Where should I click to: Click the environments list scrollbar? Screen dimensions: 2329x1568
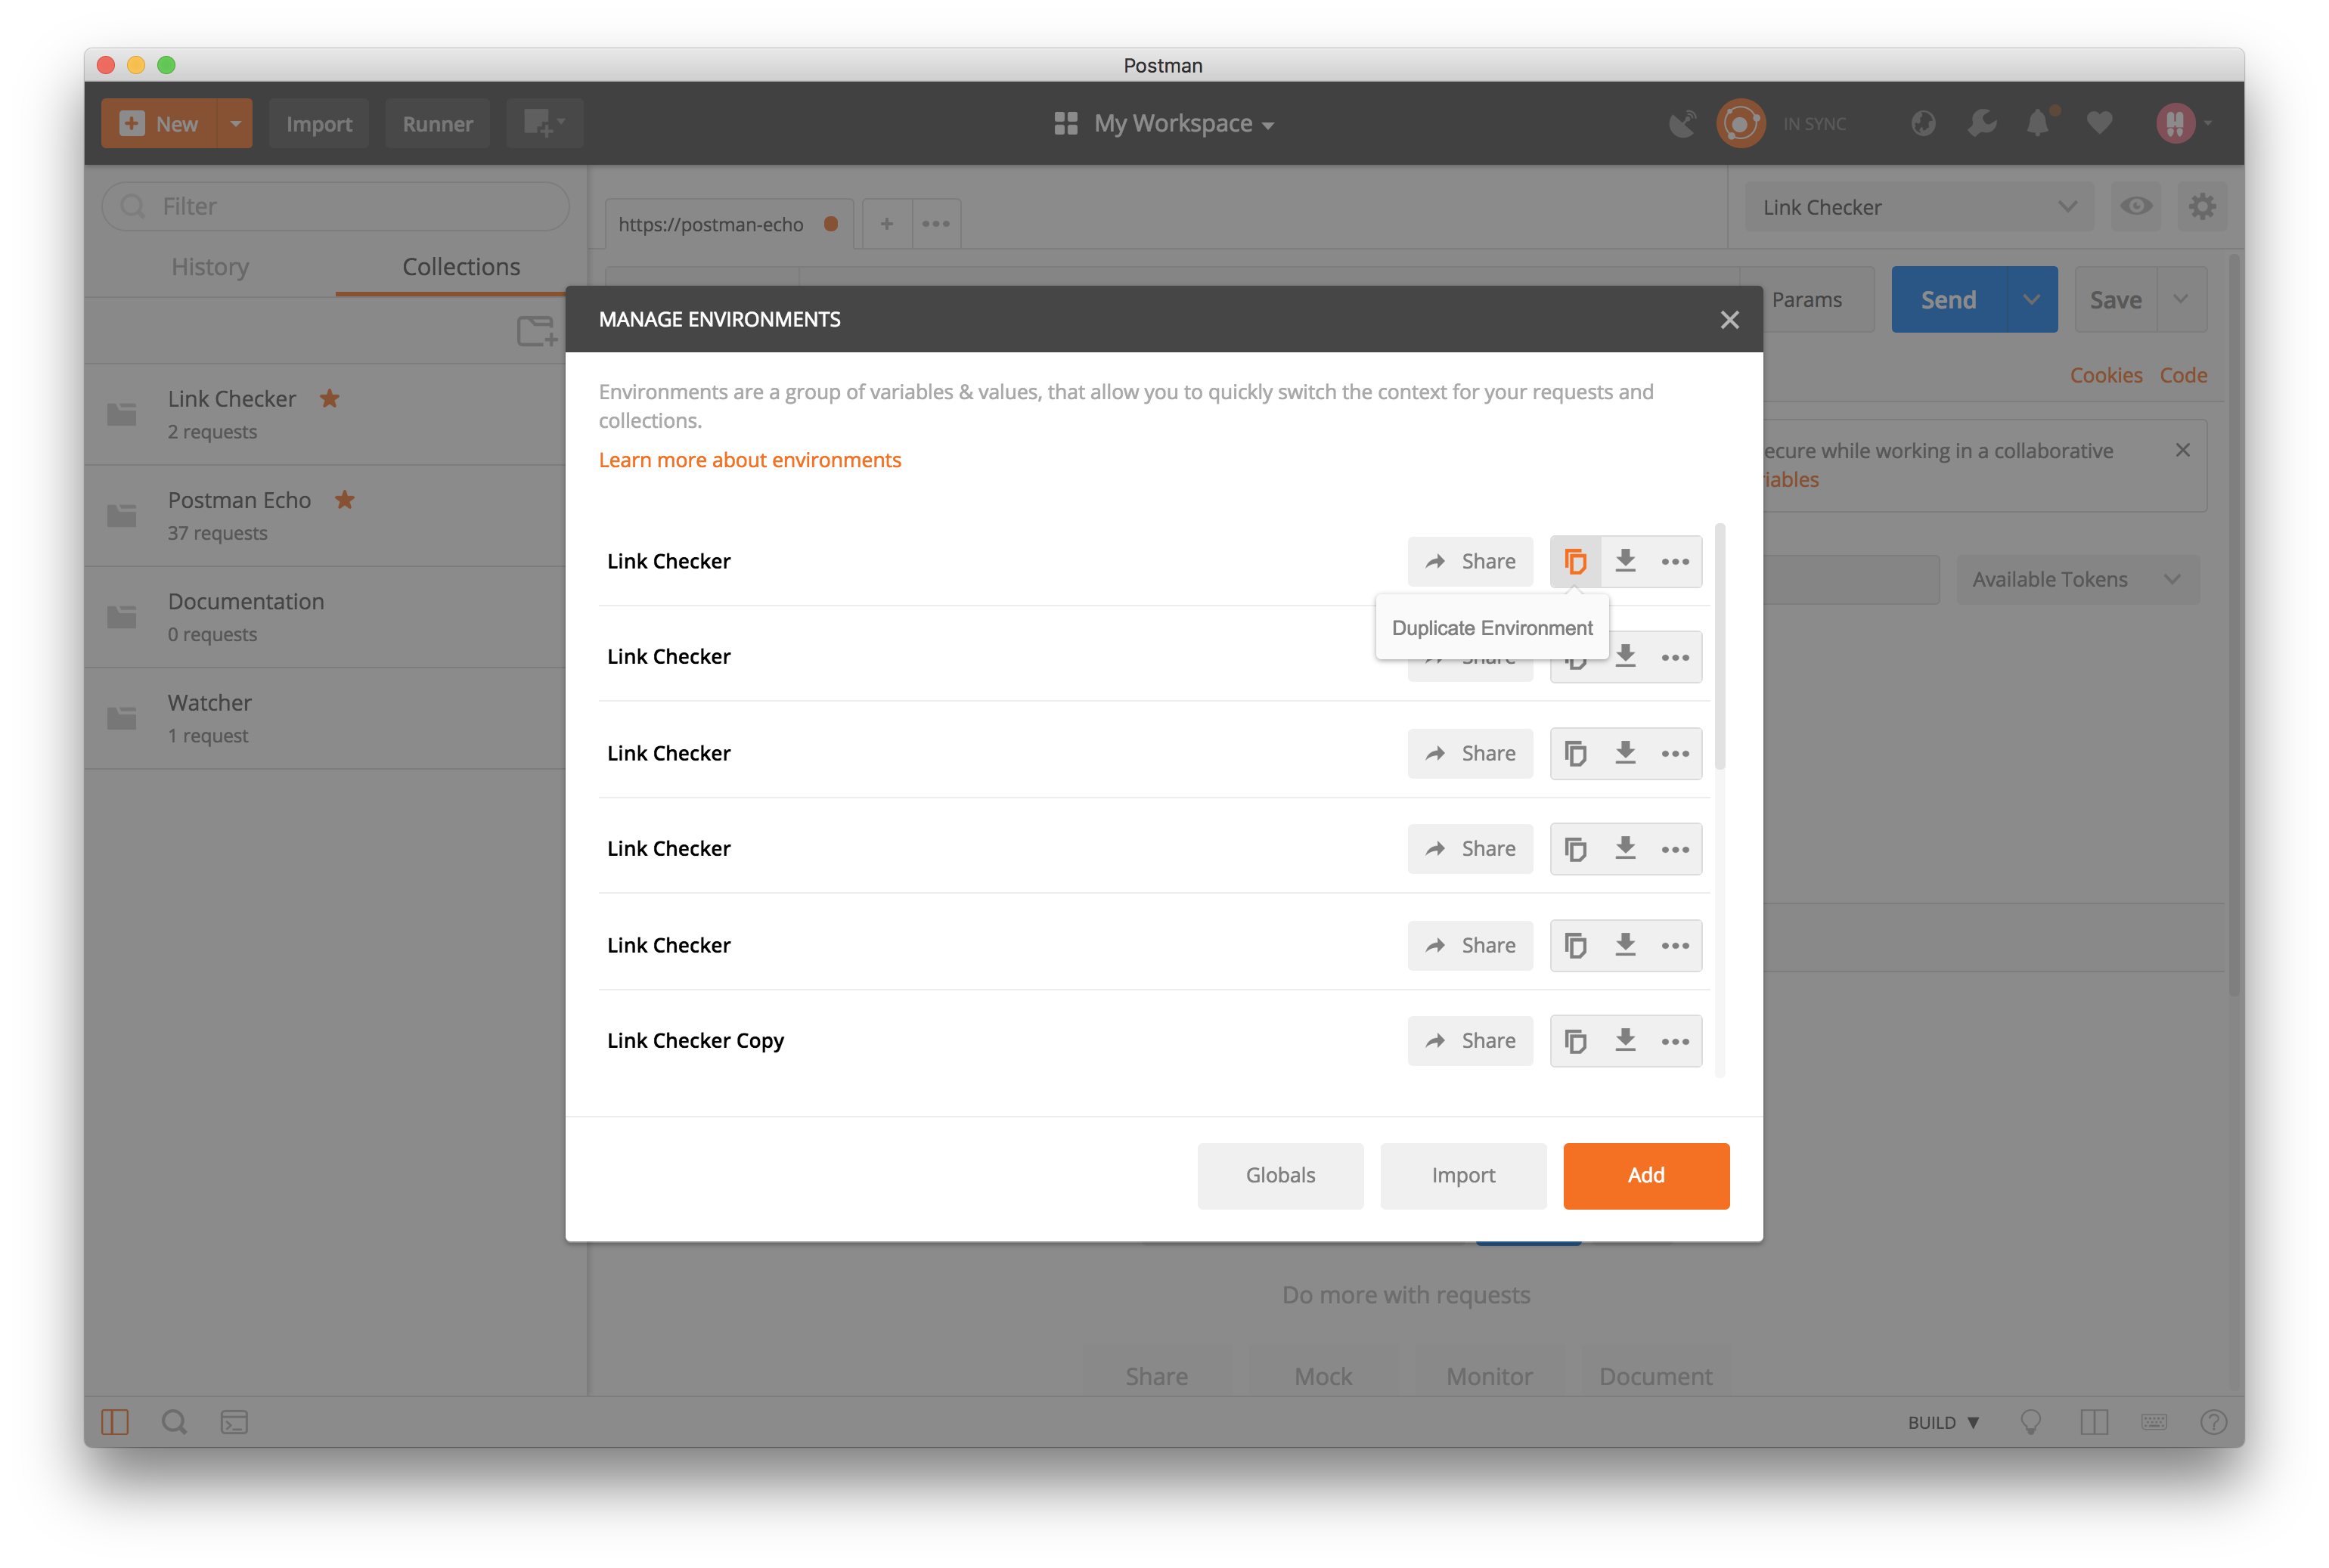tap(1720, 646)
